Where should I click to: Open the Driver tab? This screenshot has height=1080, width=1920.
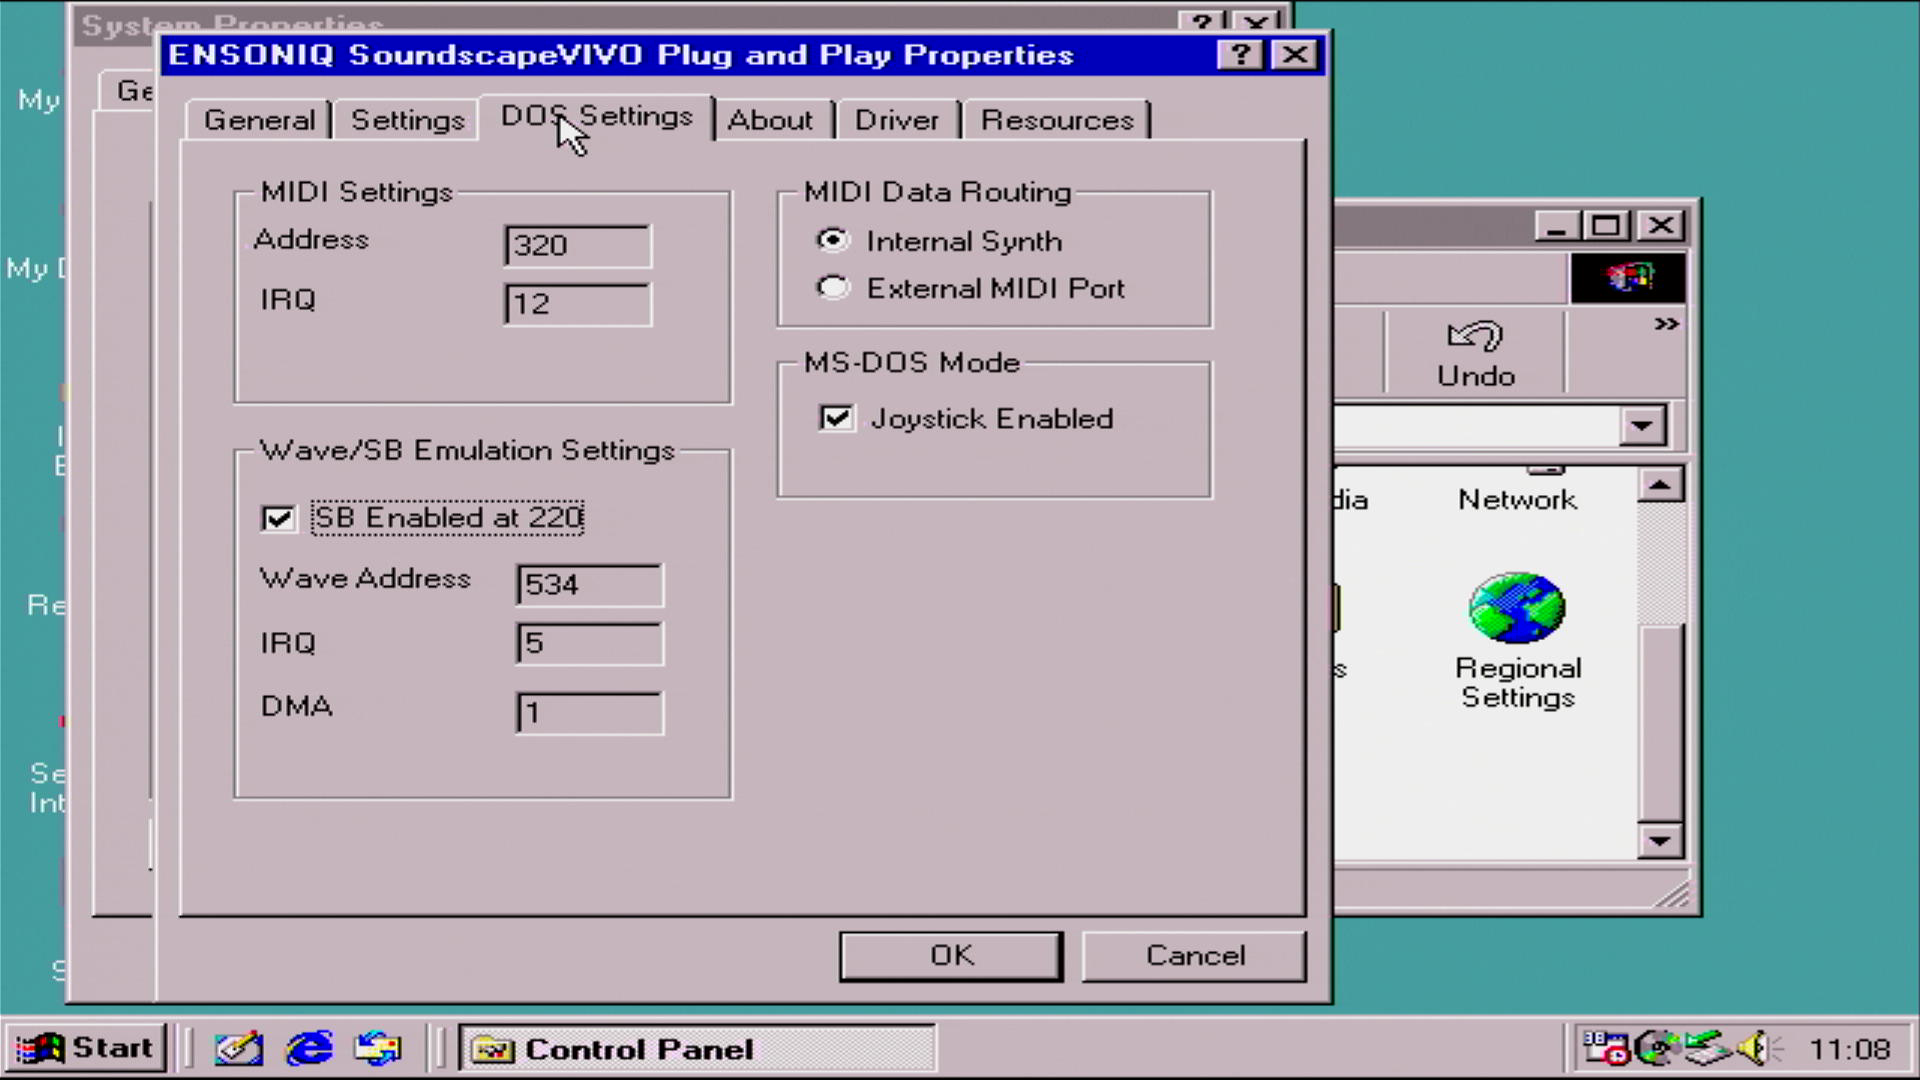pos(896,120)
